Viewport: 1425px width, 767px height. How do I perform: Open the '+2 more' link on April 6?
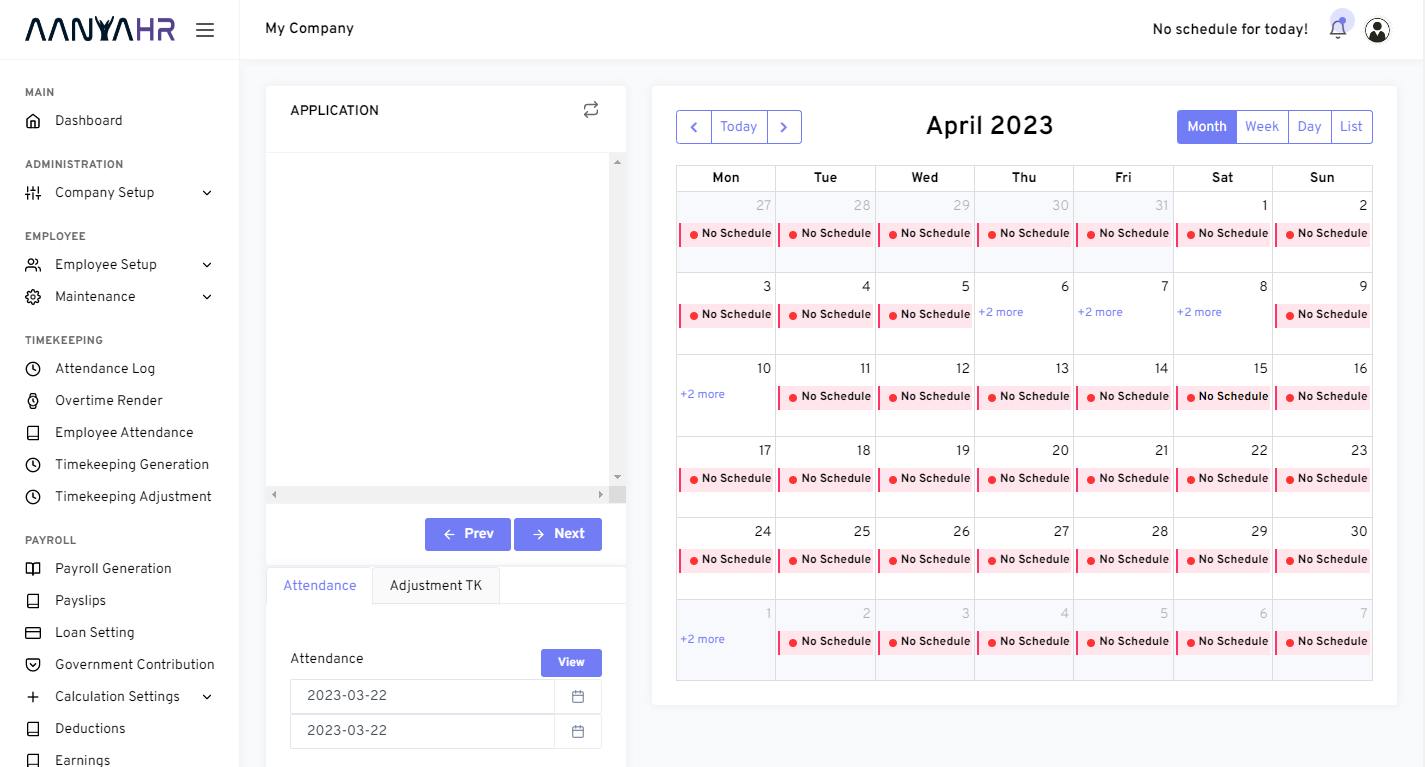click(x=1000, y=312)
